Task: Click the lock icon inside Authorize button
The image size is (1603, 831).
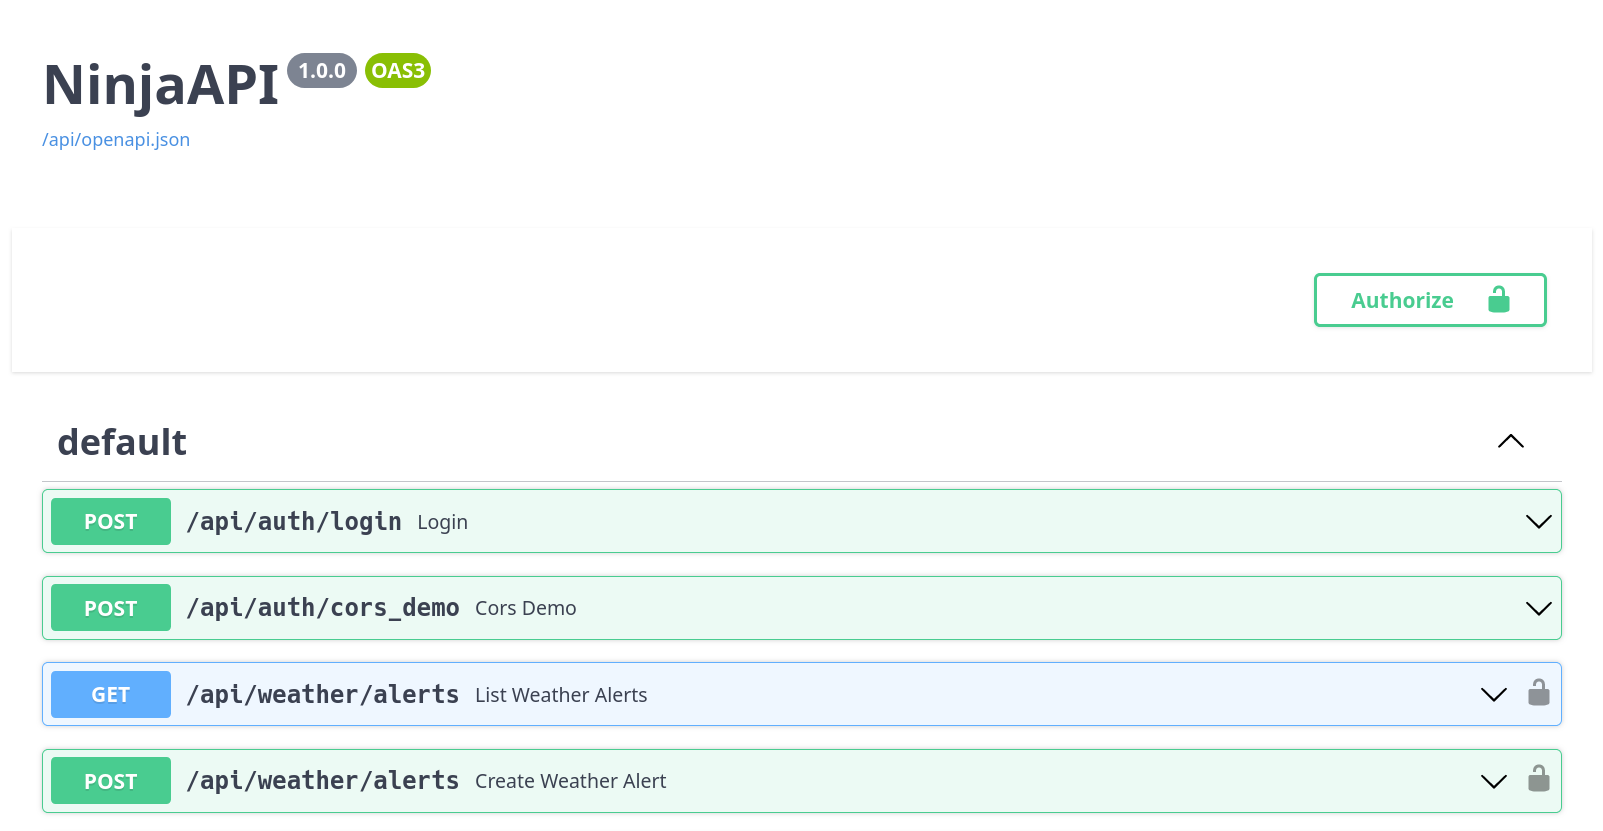Action: [x=1498, y=299]
